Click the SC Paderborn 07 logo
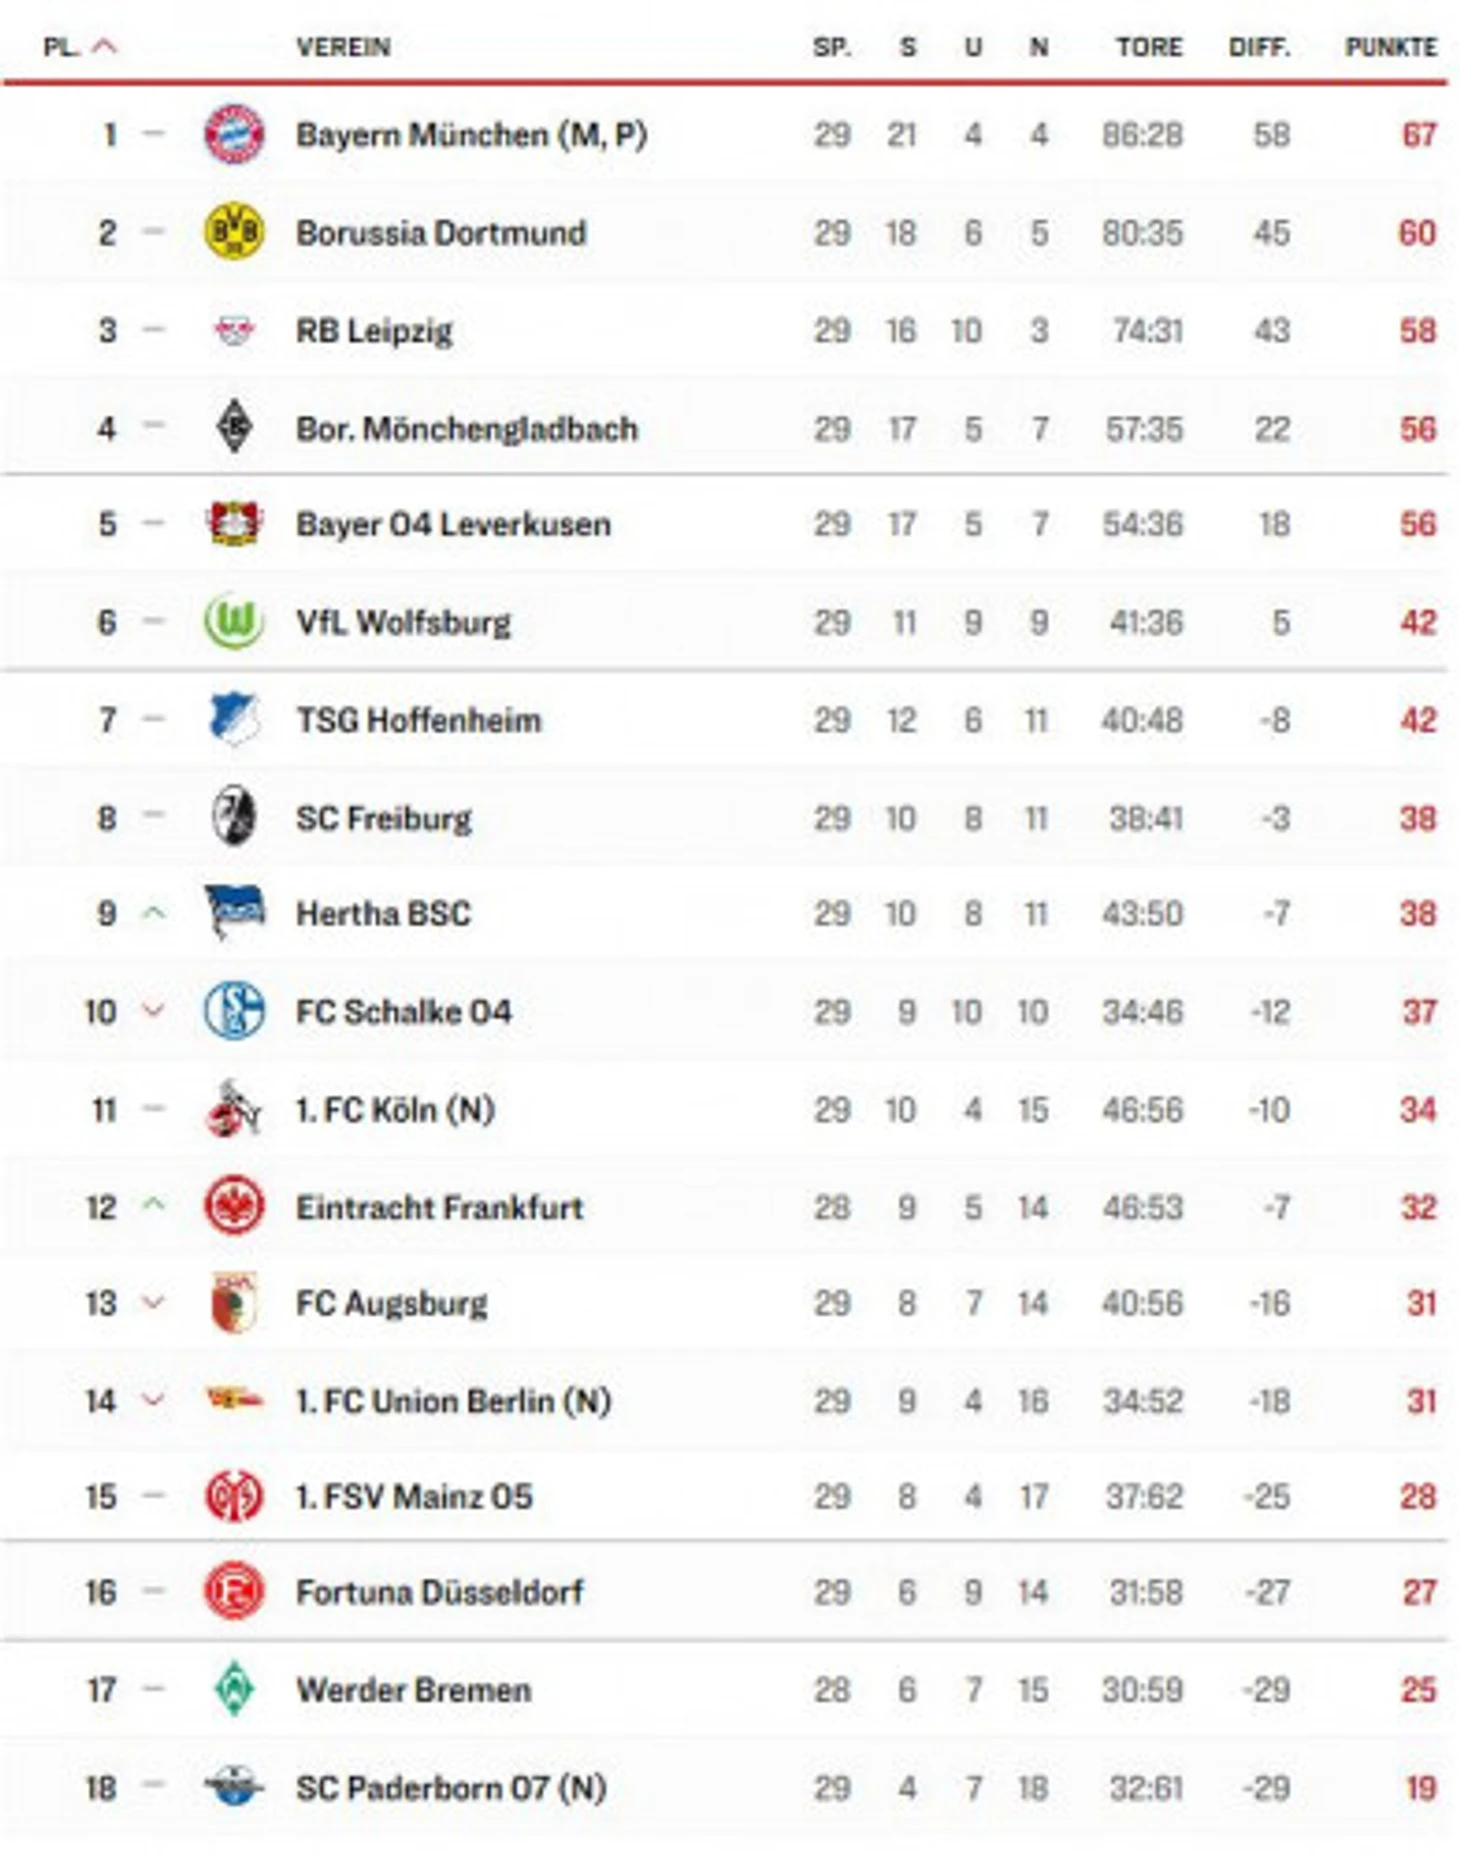1460x1858 pixels. (x=234, y=1786)
